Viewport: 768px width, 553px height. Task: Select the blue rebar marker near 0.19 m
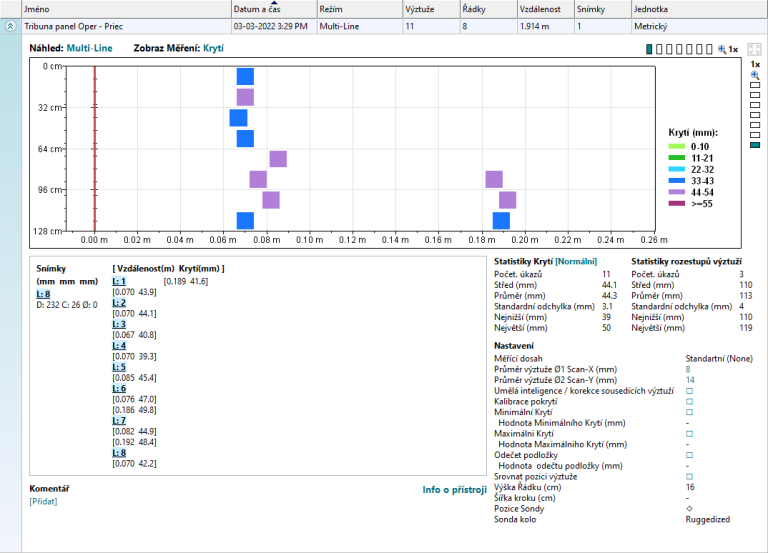coord(501,220)
